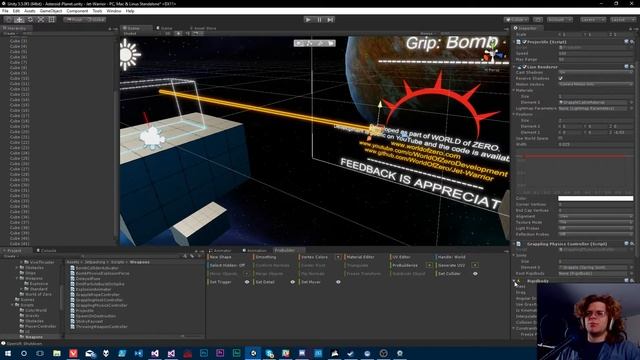Open the Projectile script component gear menu
The height and width of the screenshot is (360, 640).
[x=632, y=42]
